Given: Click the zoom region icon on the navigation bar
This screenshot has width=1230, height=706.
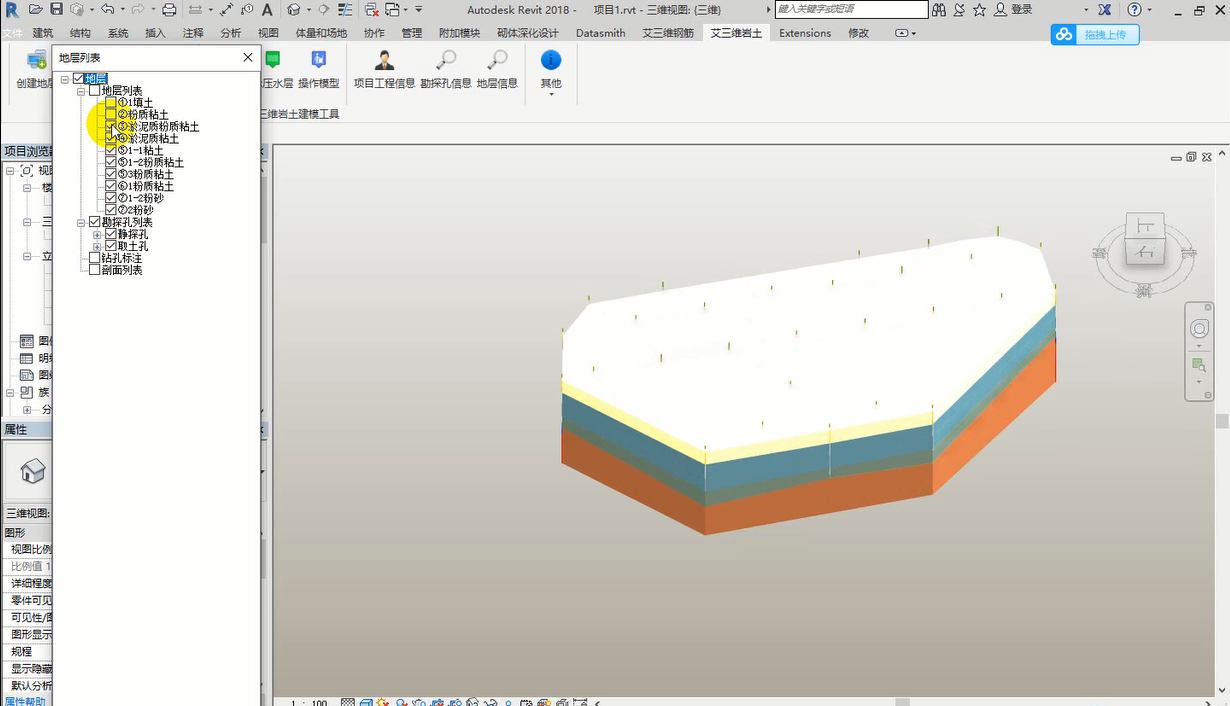Looking at the screenshot, I should point(1199,364).
